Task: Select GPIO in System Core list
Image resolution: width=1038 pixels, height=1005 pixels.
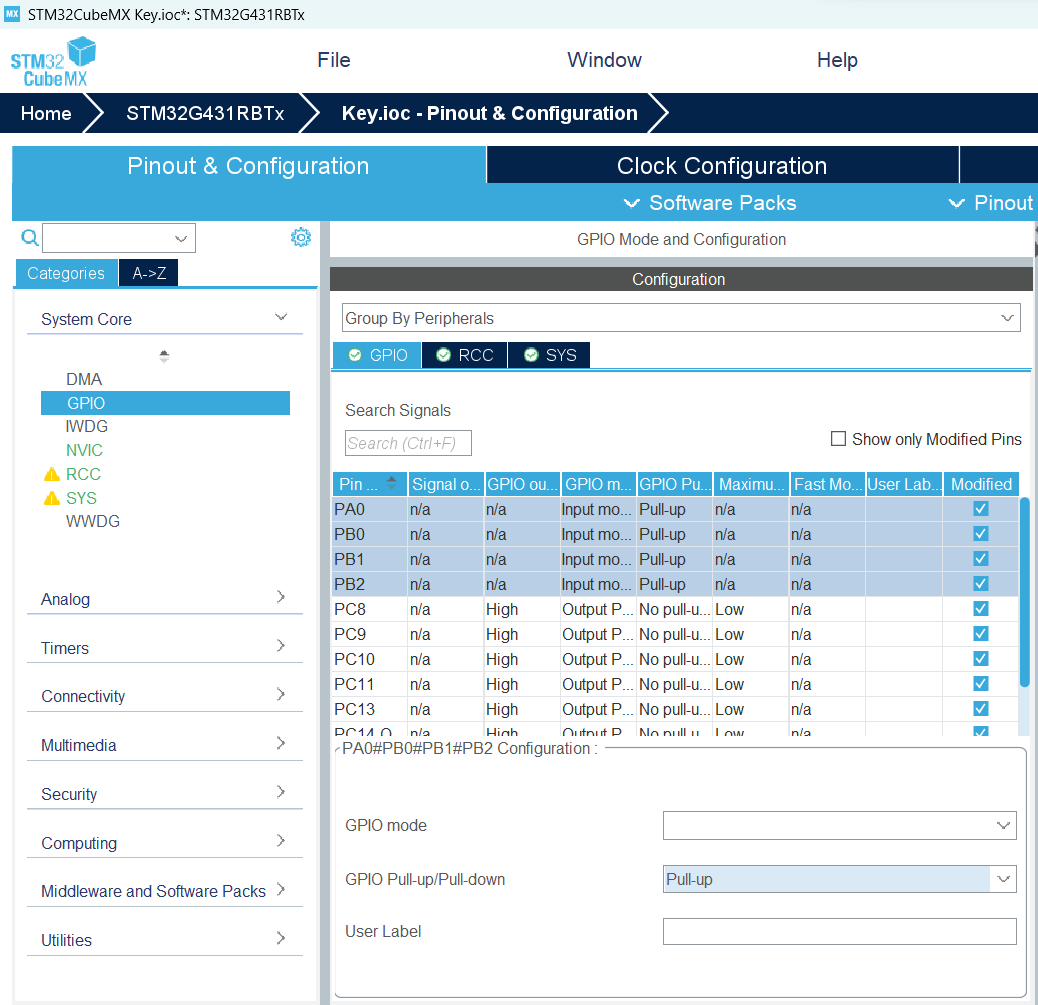Action: tap(165, 403)
